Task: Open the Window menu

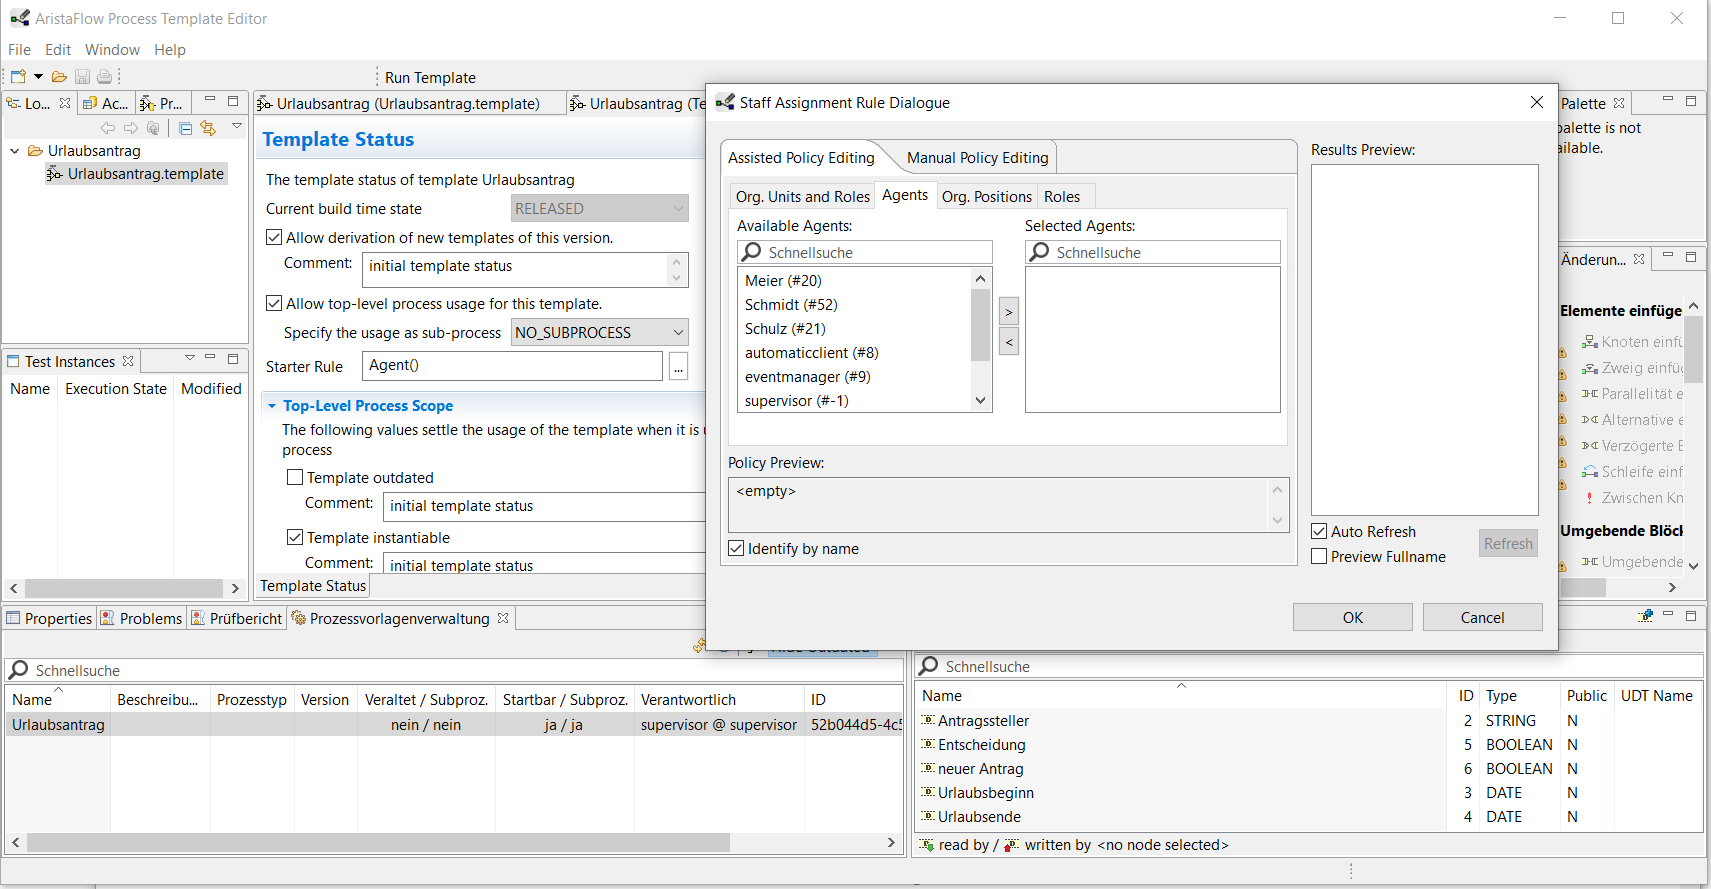Action: (112, 50)
